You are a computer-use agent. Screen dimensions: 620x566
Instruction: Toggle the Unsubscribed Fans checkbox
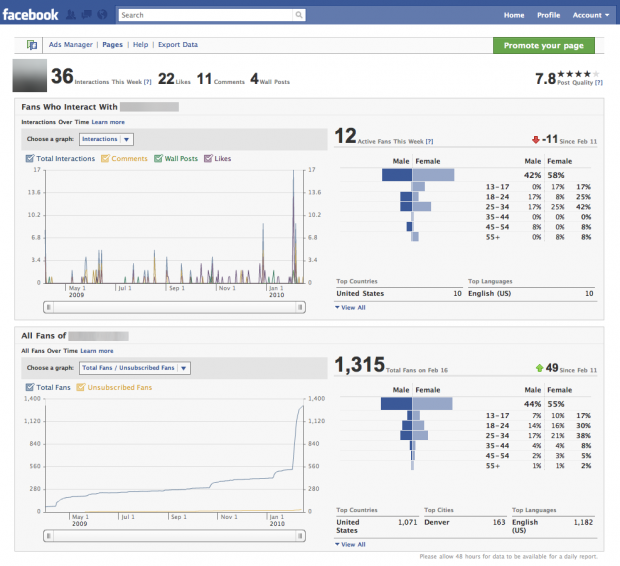(81, 387)
